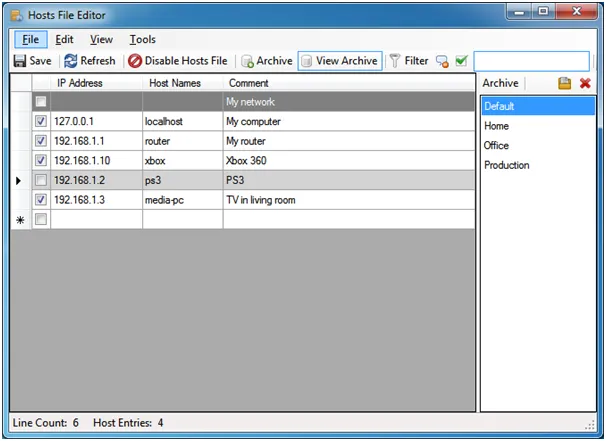Open the Tools menu

pyautogui.click(x=142, y=39)
